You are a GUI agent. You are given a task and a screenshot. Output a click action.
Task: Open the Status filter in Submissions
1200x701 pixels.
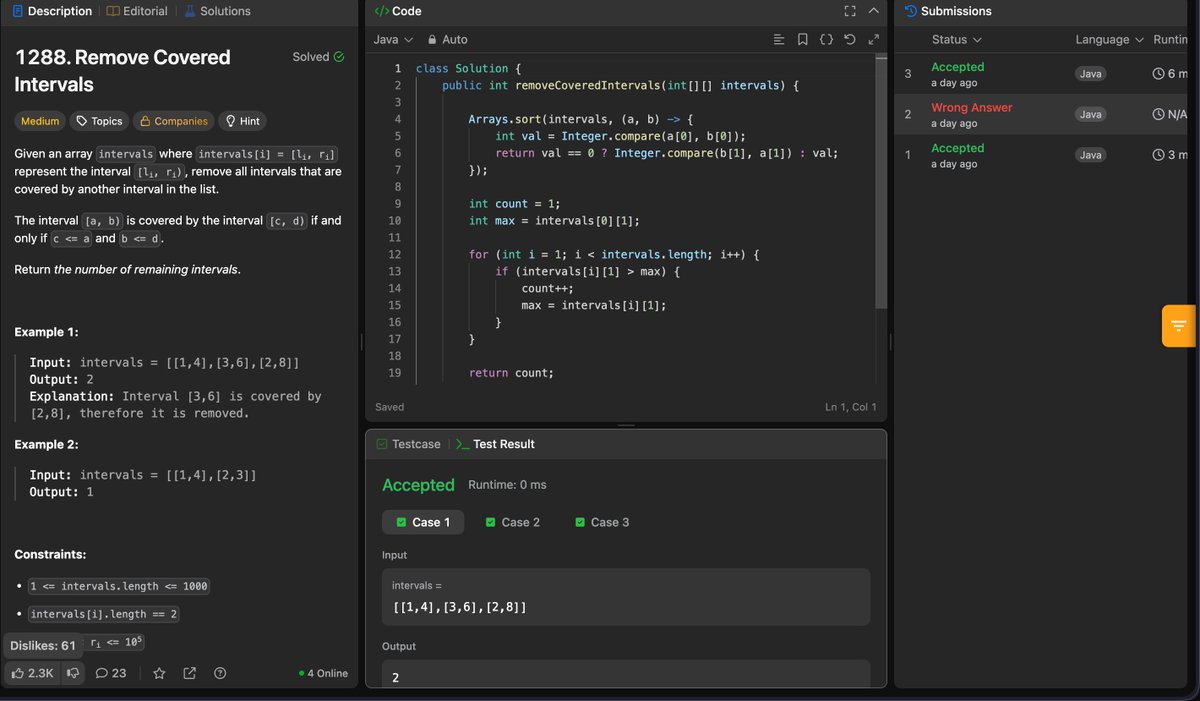(953, 39)
